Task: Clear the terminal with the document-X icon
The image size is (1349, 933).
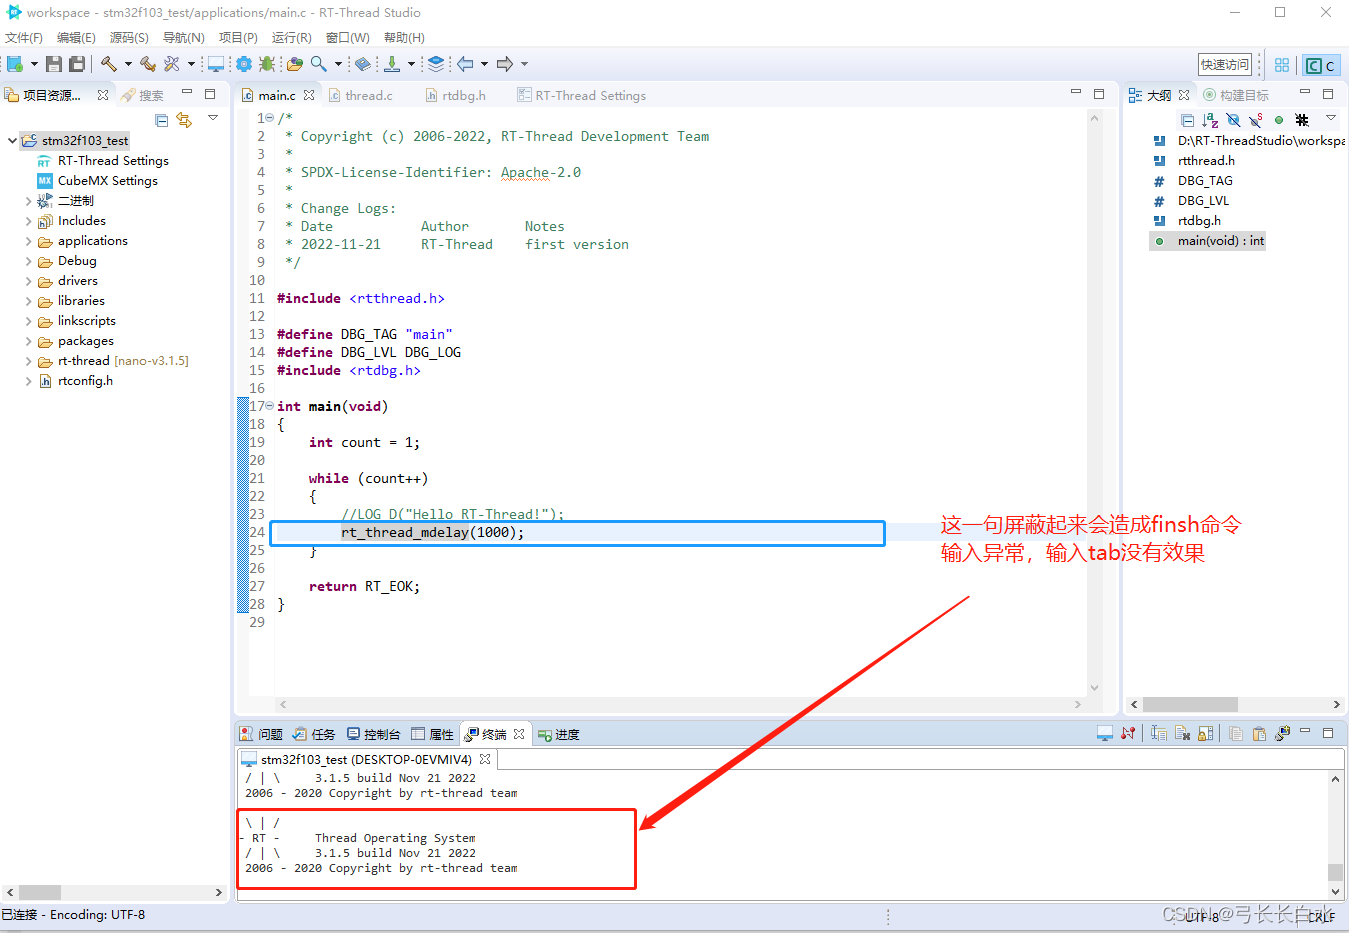Action: click(1183, 734)
